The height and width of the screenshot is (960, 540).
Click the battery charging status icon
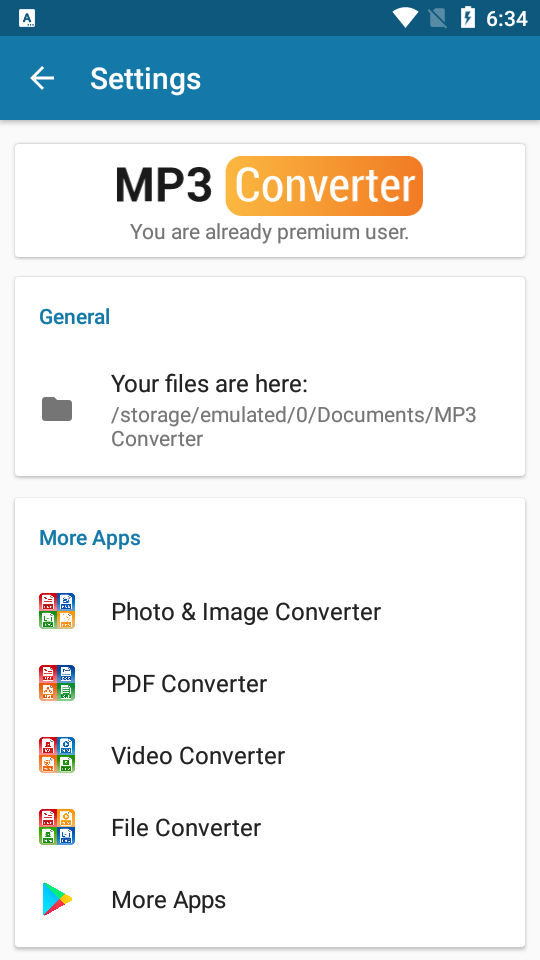(x=467, y=18)
